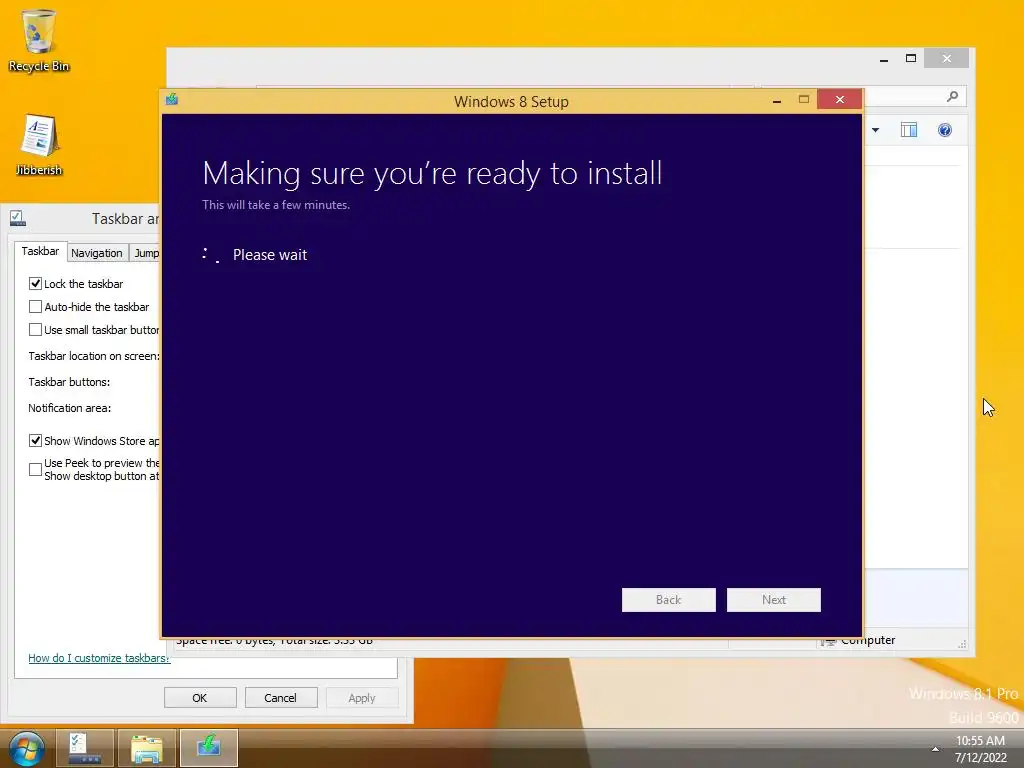Switch to the Taskbar tab
Image resolution: width=1024 pixels, height=768 pixels.
[x=40, y=251]
